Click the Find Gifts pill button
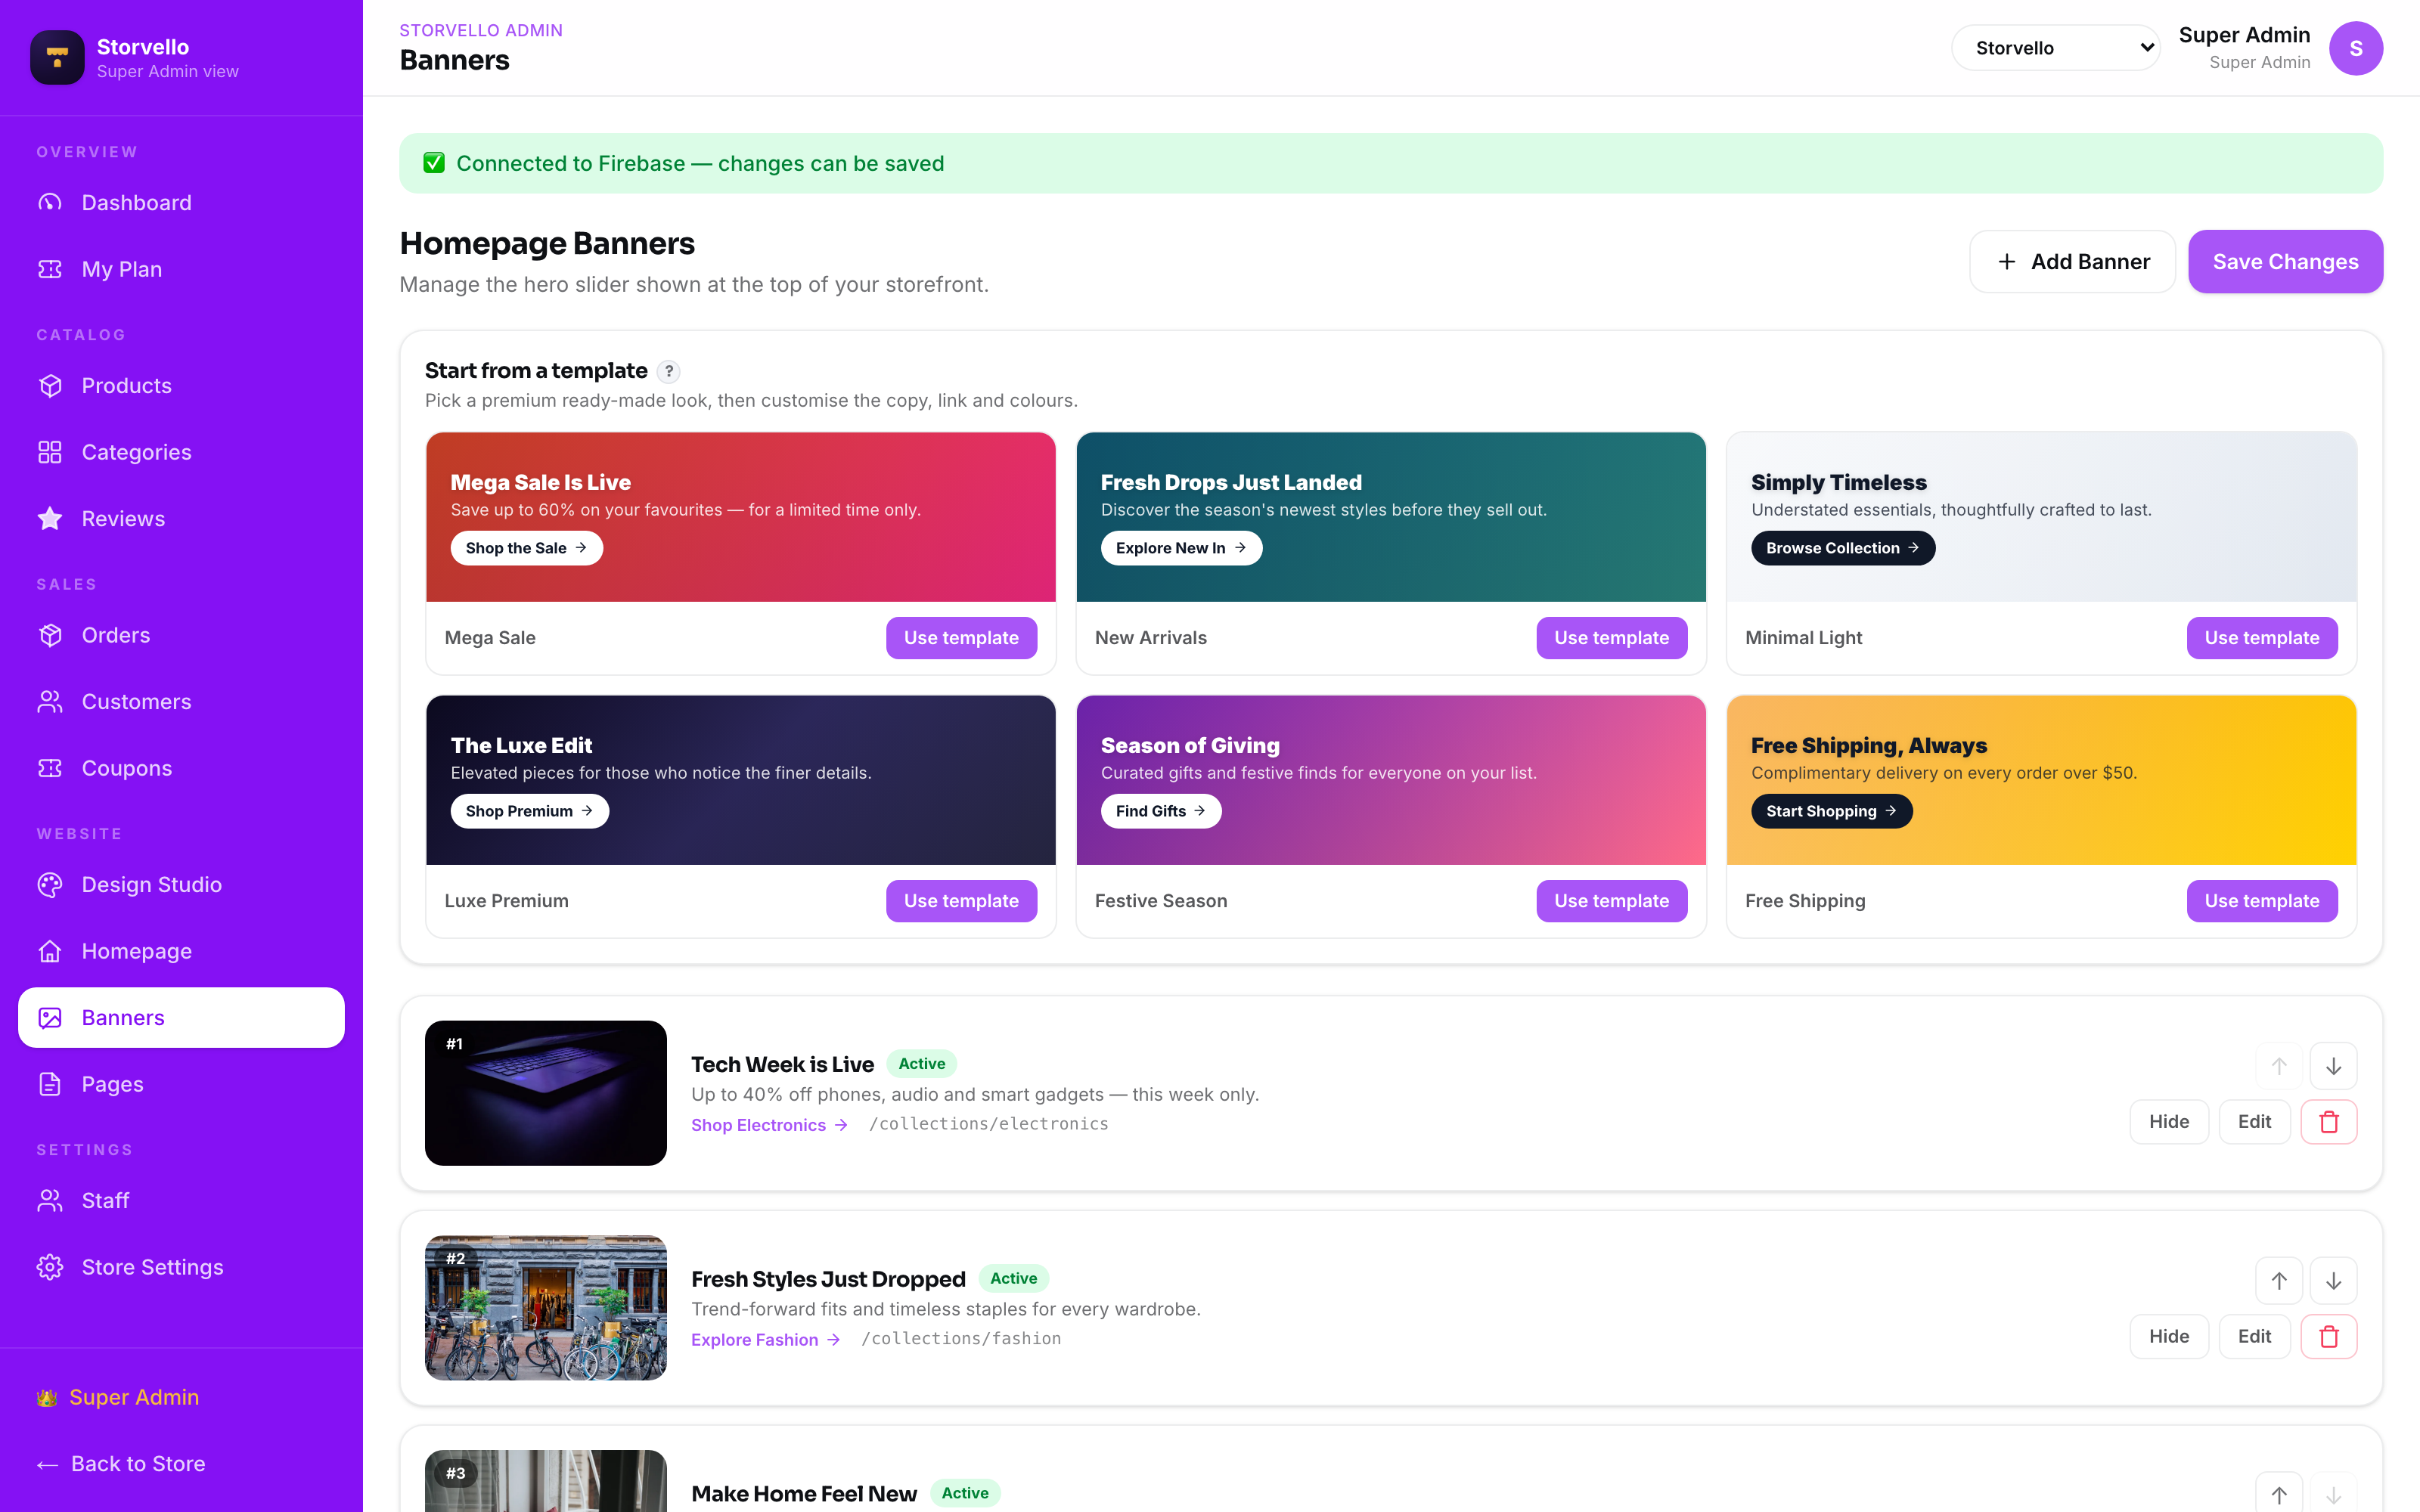This screenshot has width=2420, height=1512. coord(1160,811)
